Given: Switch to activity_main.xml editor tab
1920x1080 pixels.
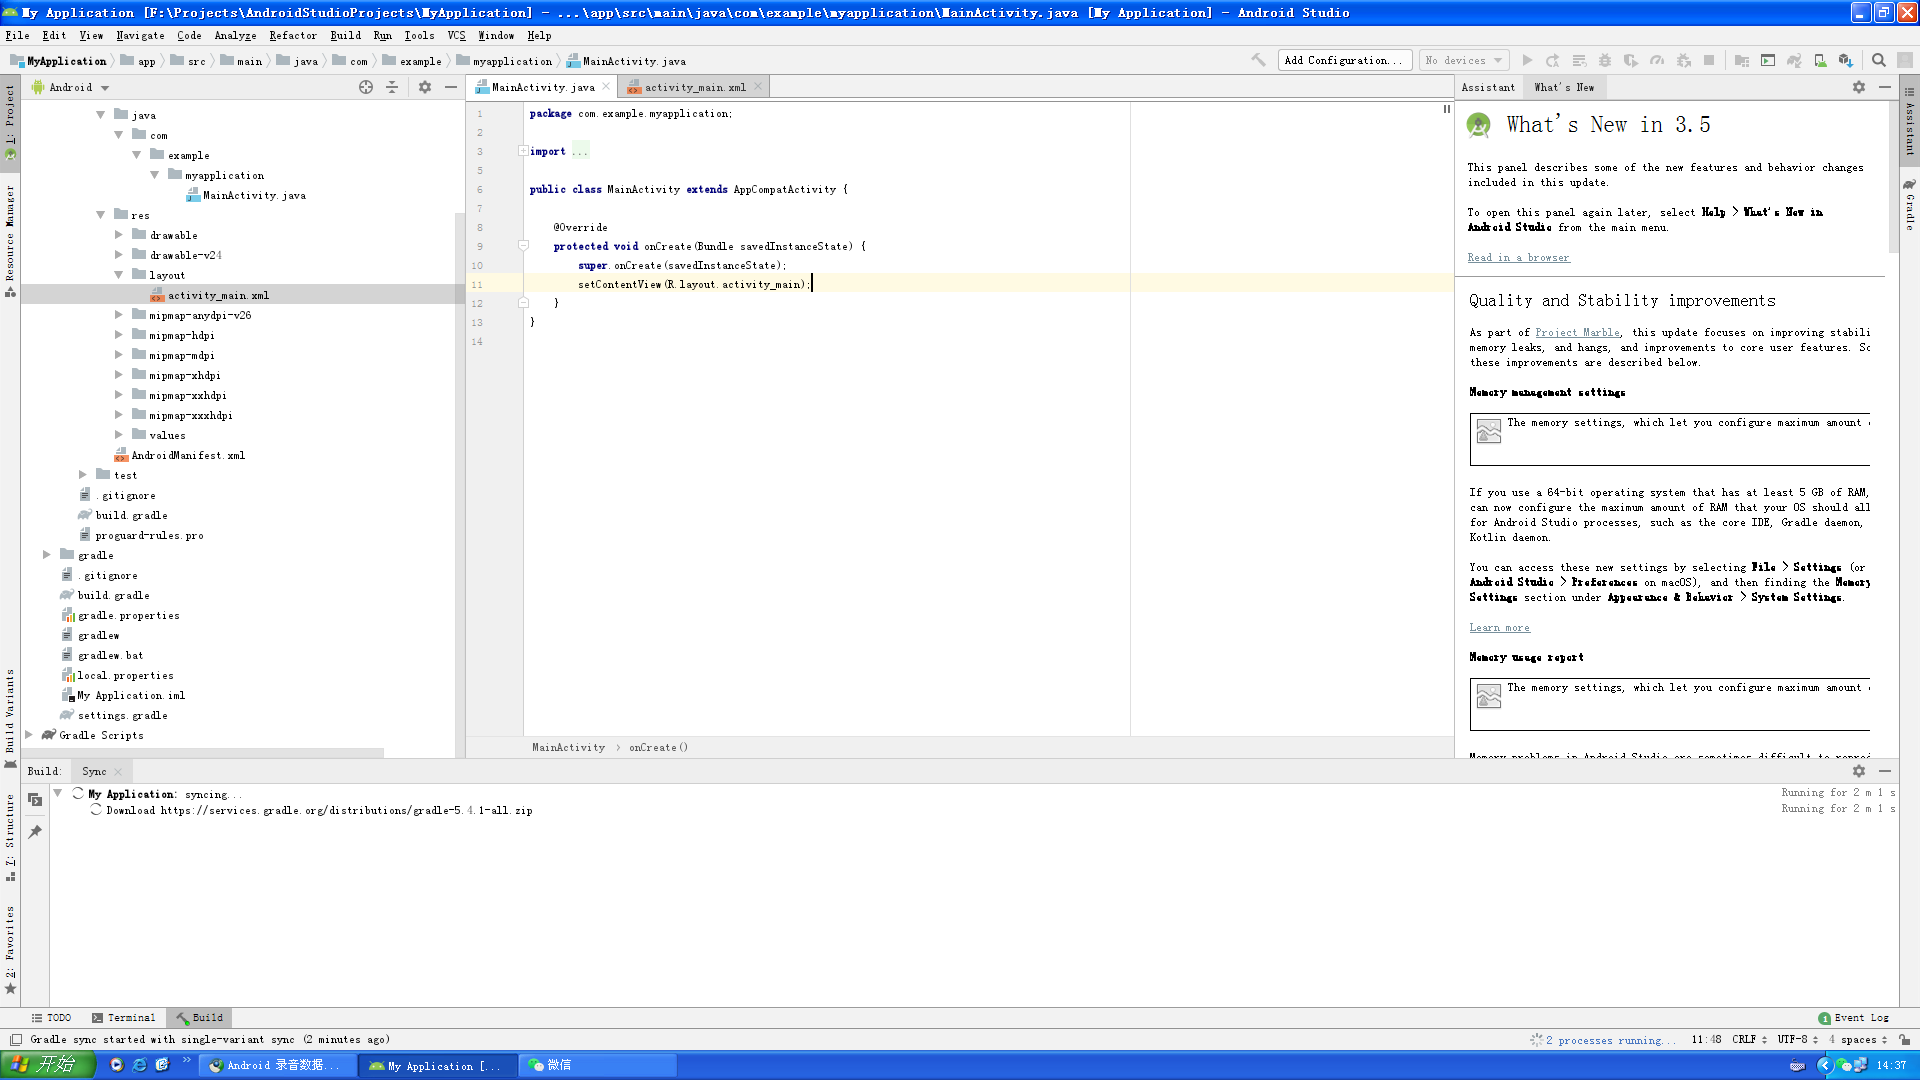Looking at the screenshot, I should click(x=694, y=87).
